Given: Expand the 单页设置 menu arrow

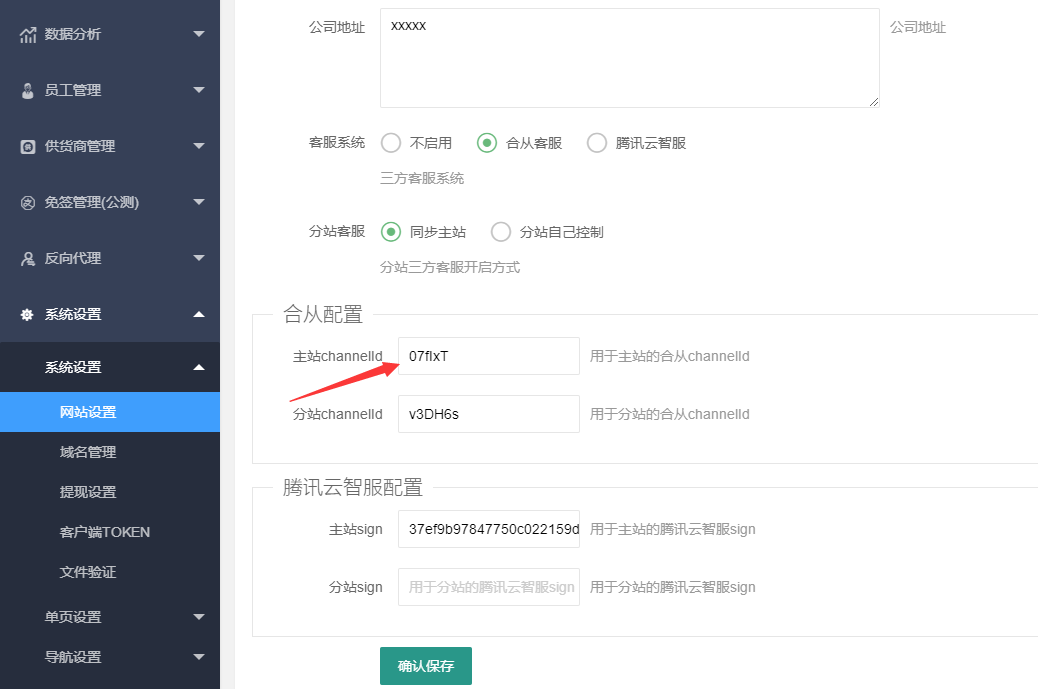Looking at the screenshot, I should pyautogui.click(x=199, y=617).
